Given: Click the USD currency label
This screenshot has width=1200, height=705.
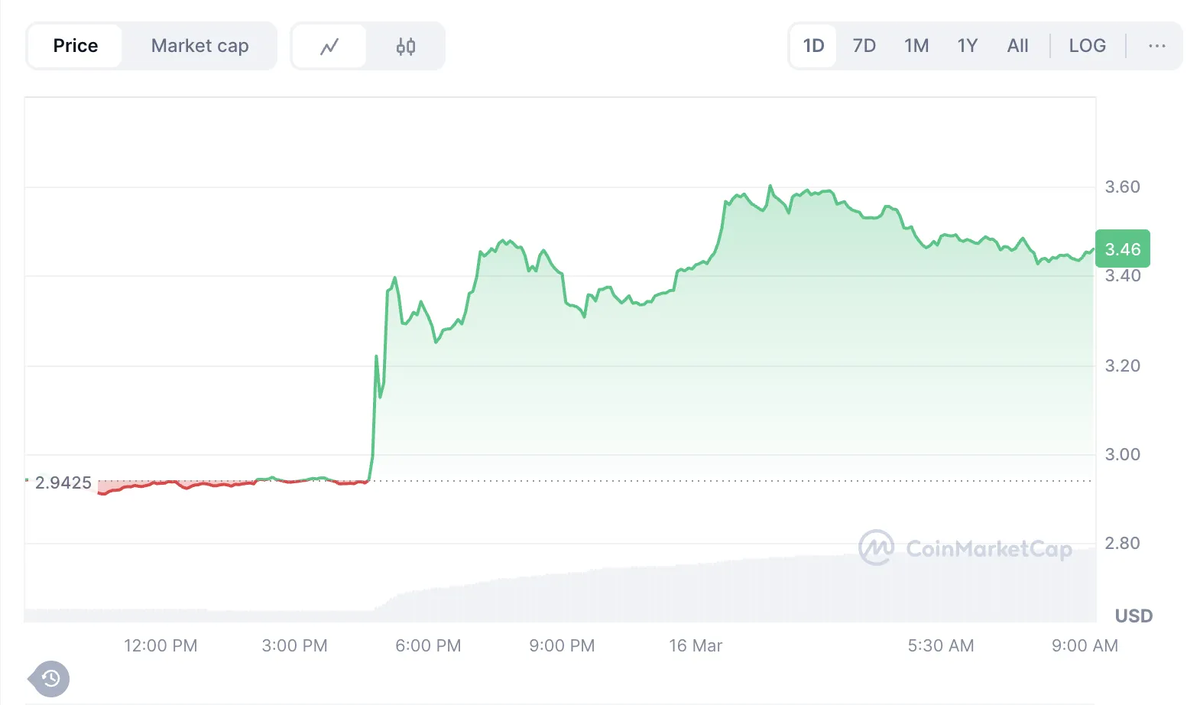Looking at the screenshot, I should [x=1134, y=616].
